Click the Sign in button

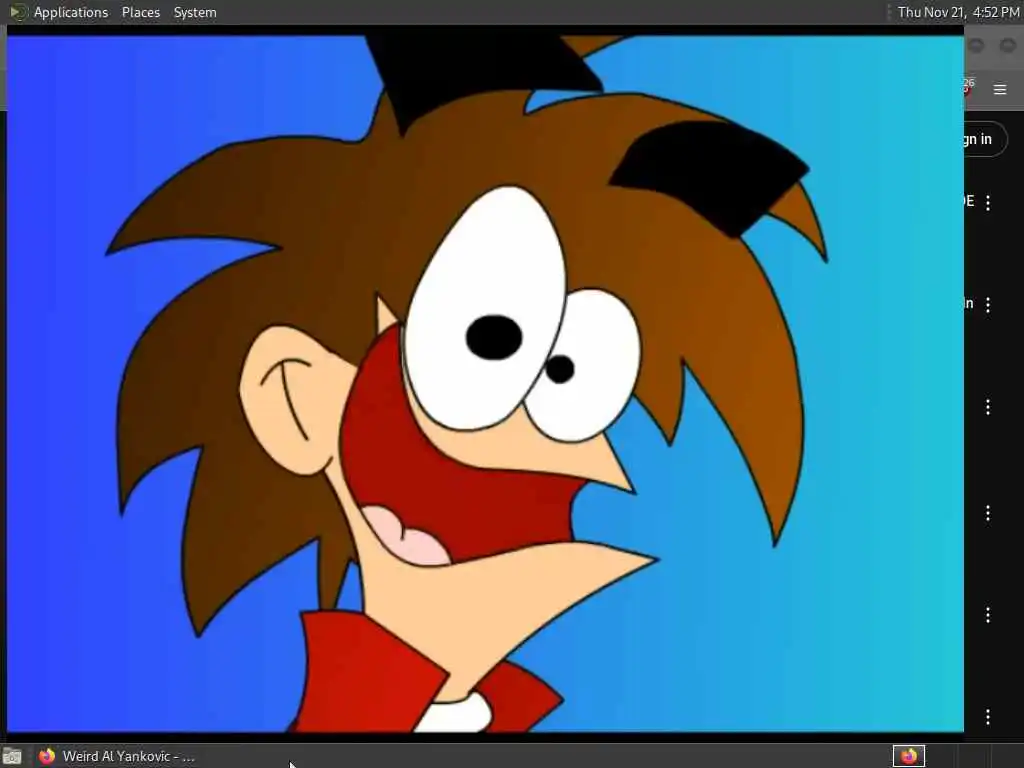point(985,139)
